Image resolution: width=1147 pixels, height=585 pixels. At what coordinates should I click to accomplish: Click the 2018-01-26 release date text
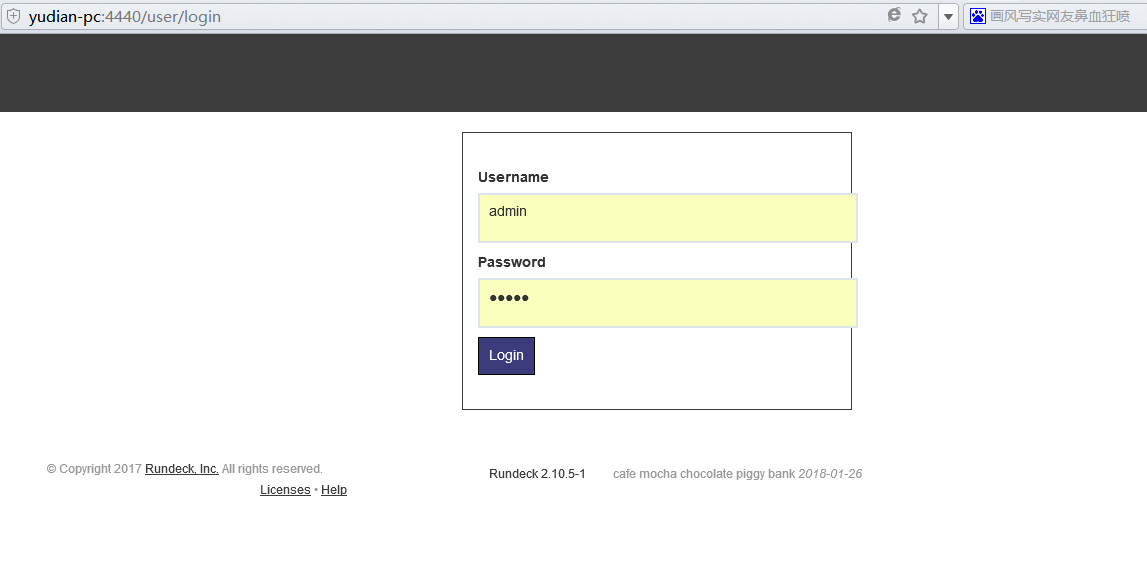[830, 474]
